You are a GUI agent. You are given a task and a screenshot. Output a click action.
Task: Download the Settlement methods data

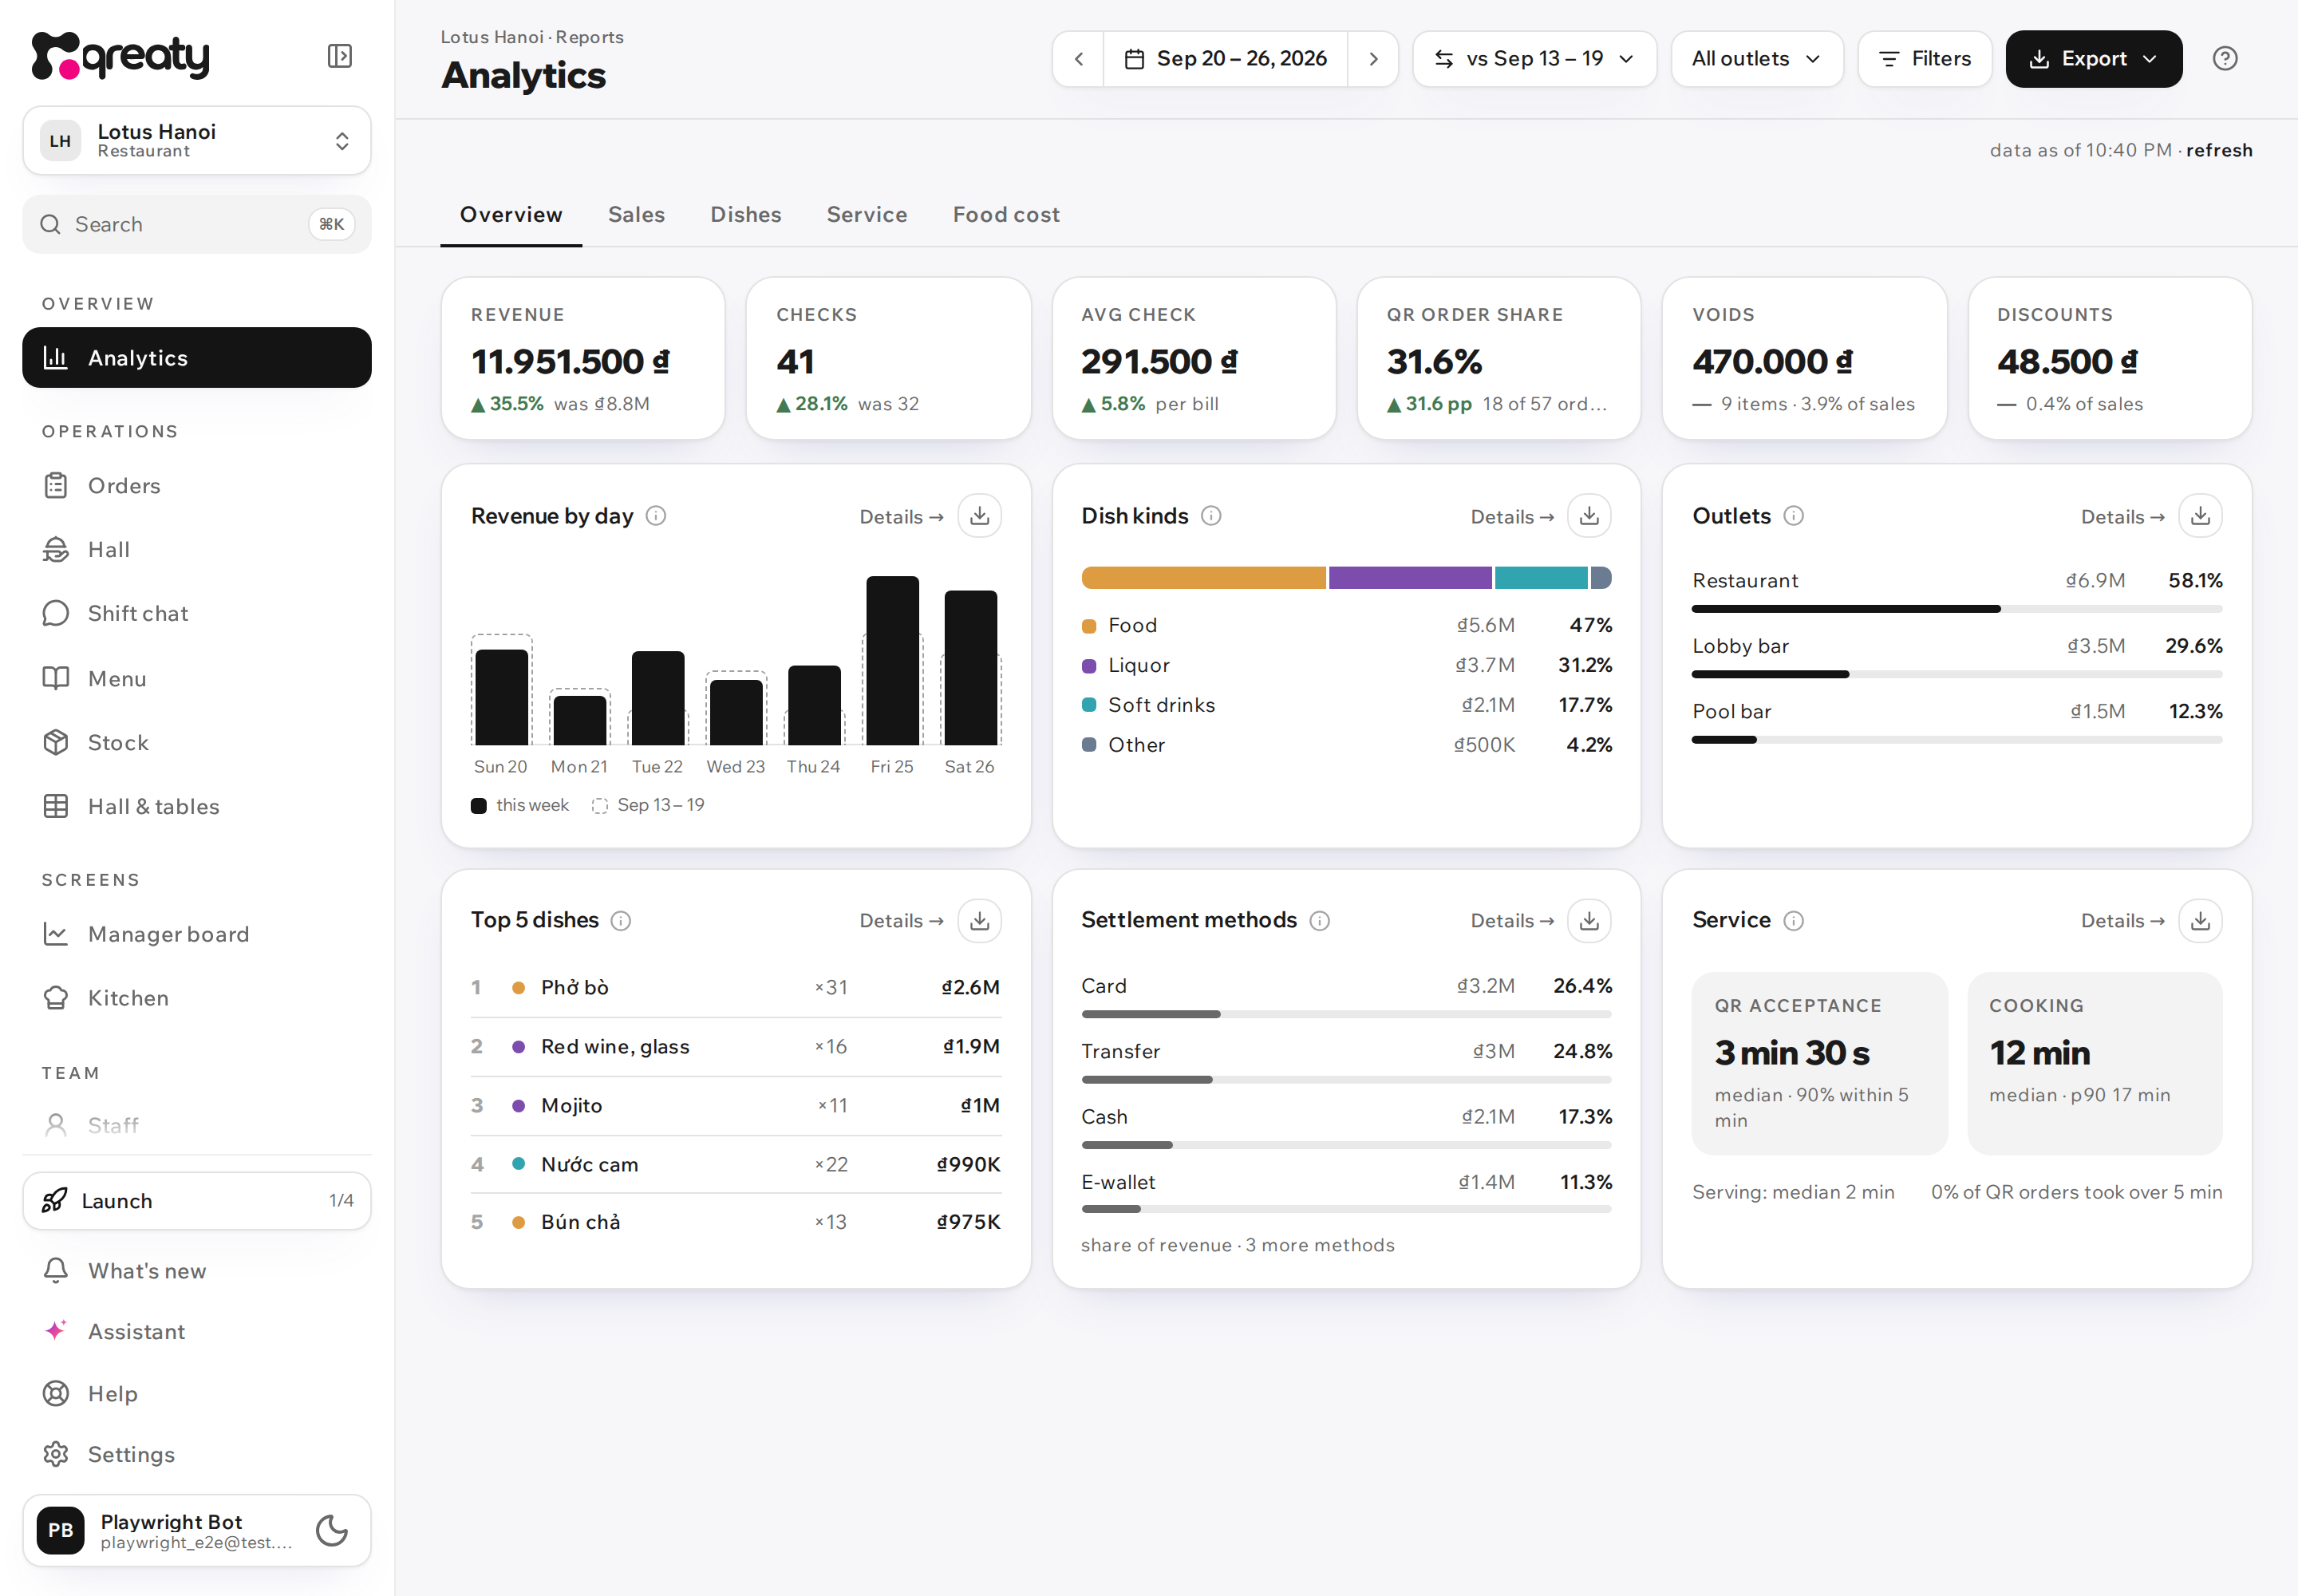[x=1589, y=921]
